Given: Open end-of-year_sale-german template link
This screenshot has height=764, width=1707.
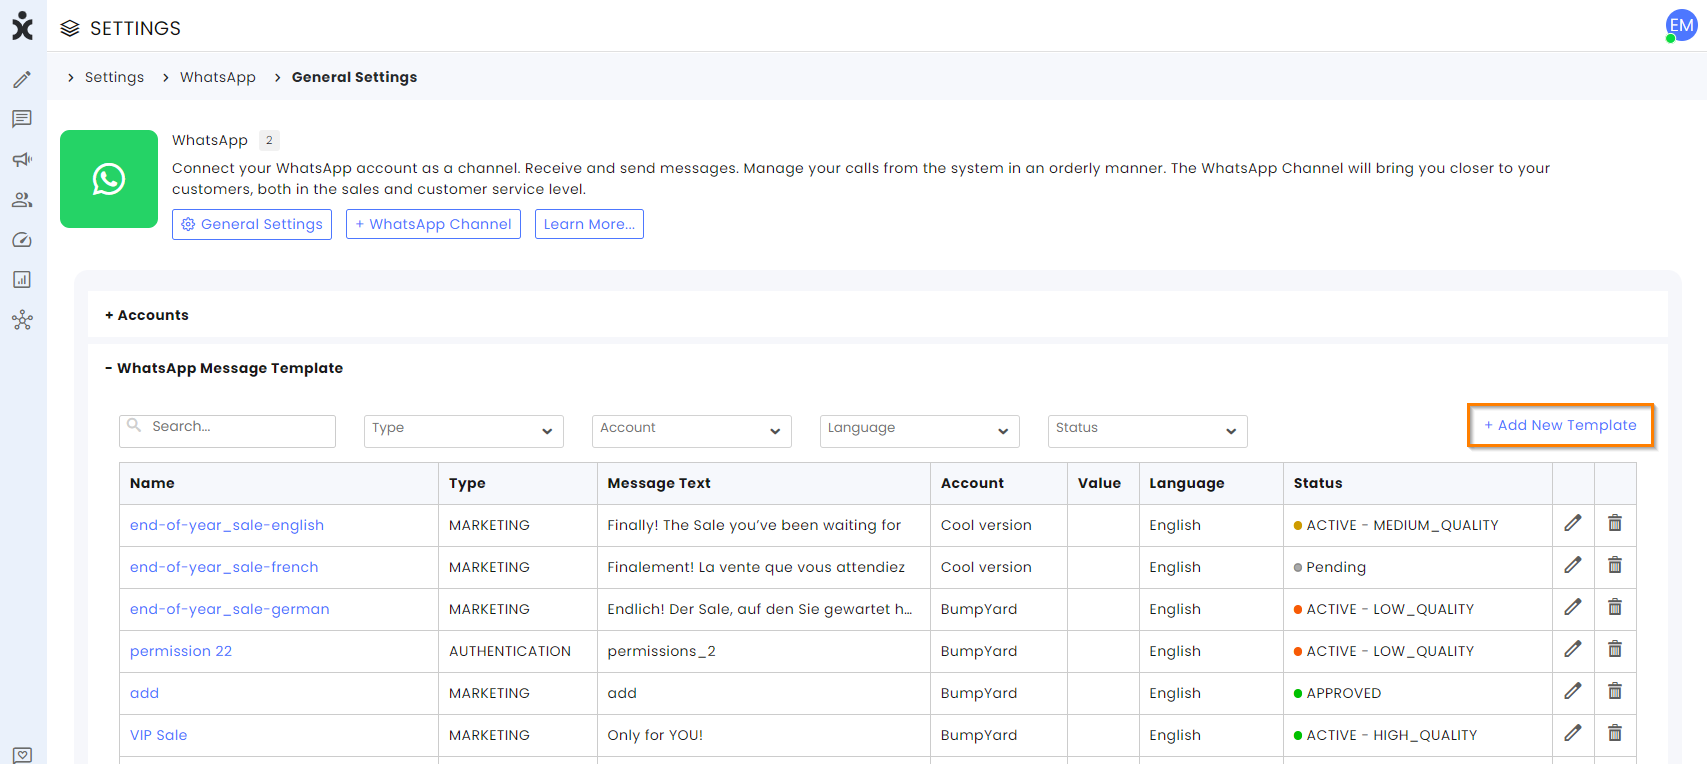Looking at the screenshot, I should coord(230,609).
